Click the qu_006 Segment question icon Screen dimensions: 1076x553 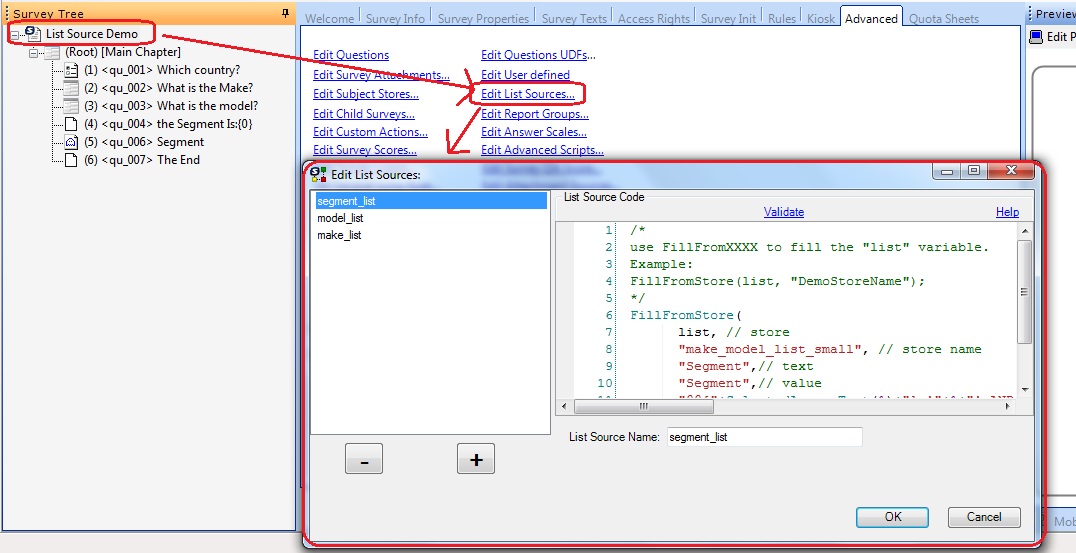coord(71,142)
